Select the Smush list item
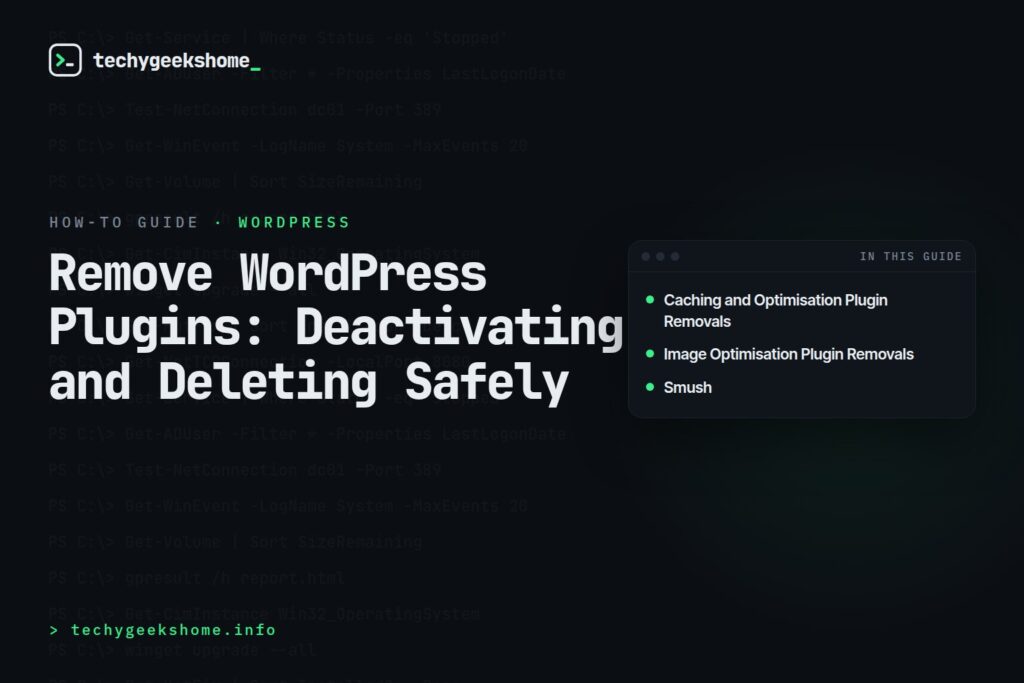 tap(688, 387)
